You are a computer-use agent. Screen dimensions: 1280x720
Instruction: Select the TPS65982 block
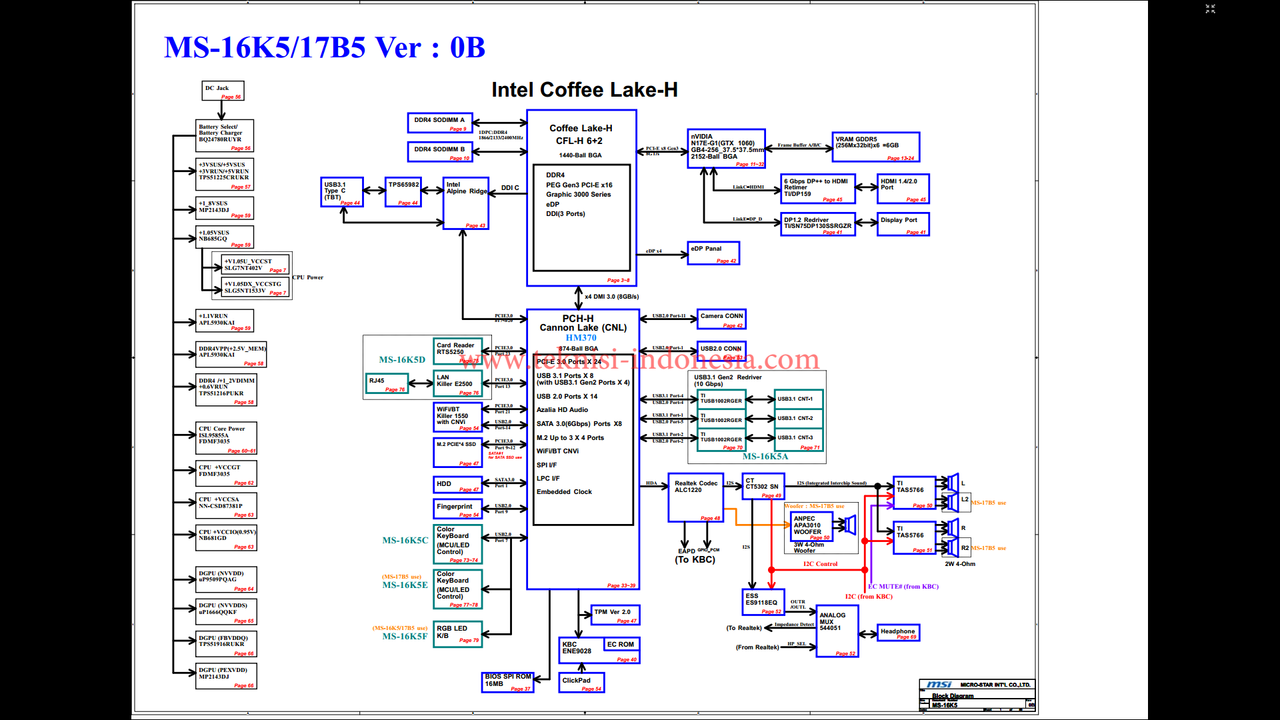tap(404, 192)
